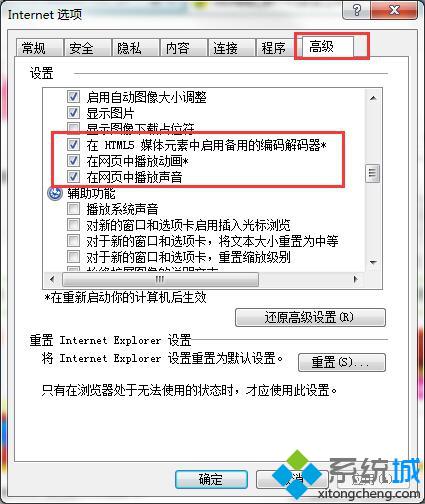Select the 连接 tab
The width and height of the screenshot is (425, 504).
[225, 48]
